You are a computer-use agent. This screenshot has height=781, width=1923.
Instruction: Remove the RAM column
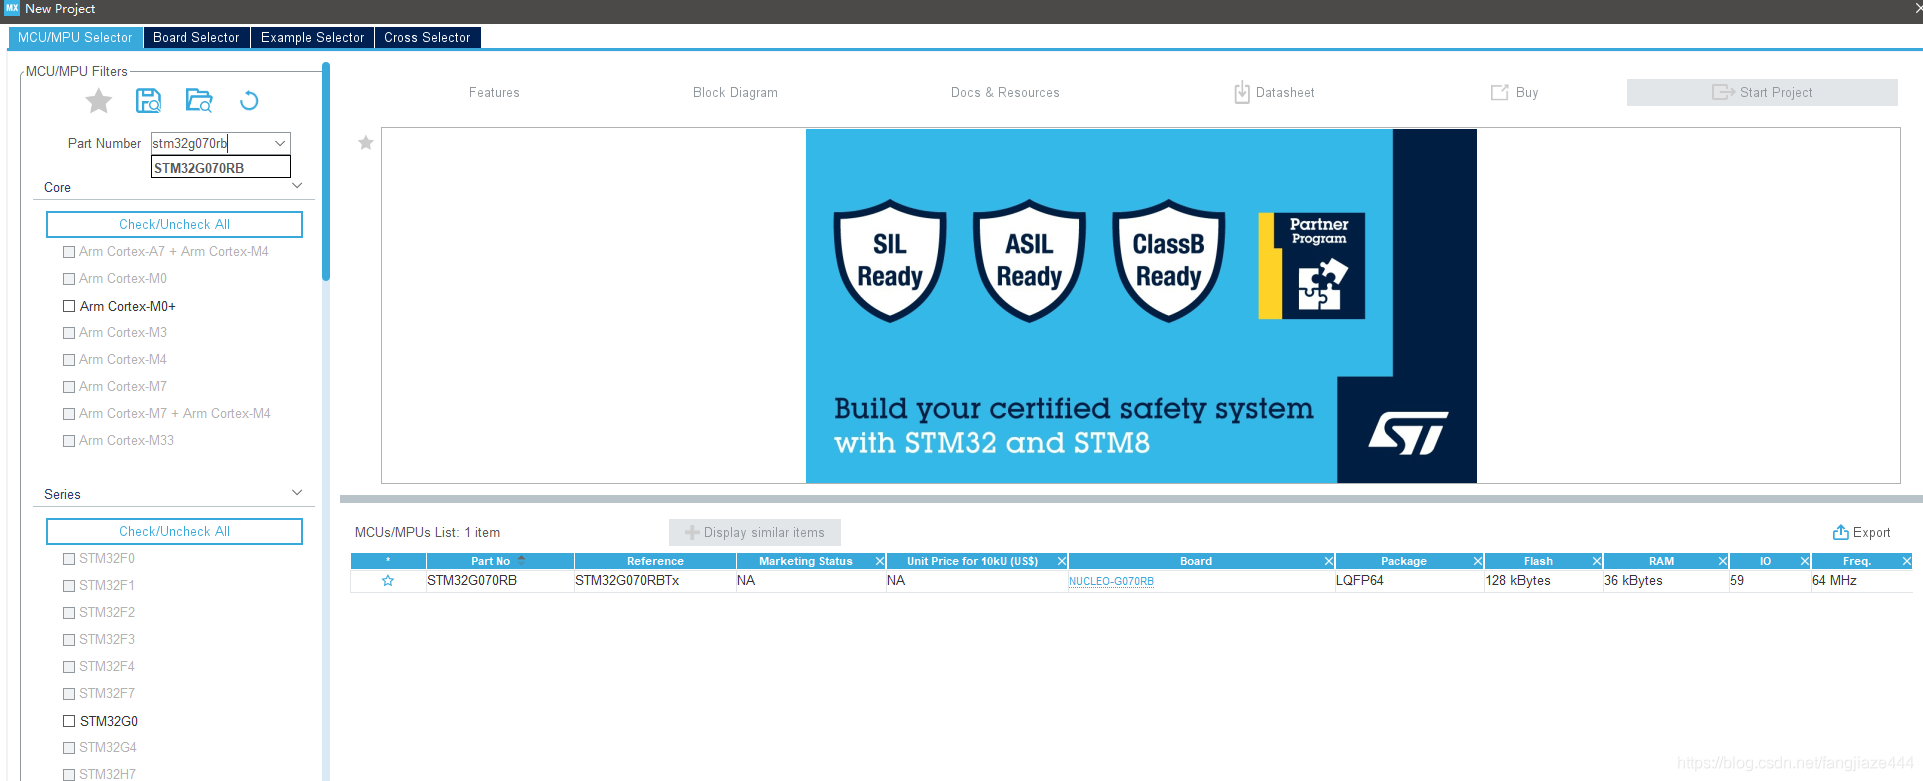point(1723,561)
